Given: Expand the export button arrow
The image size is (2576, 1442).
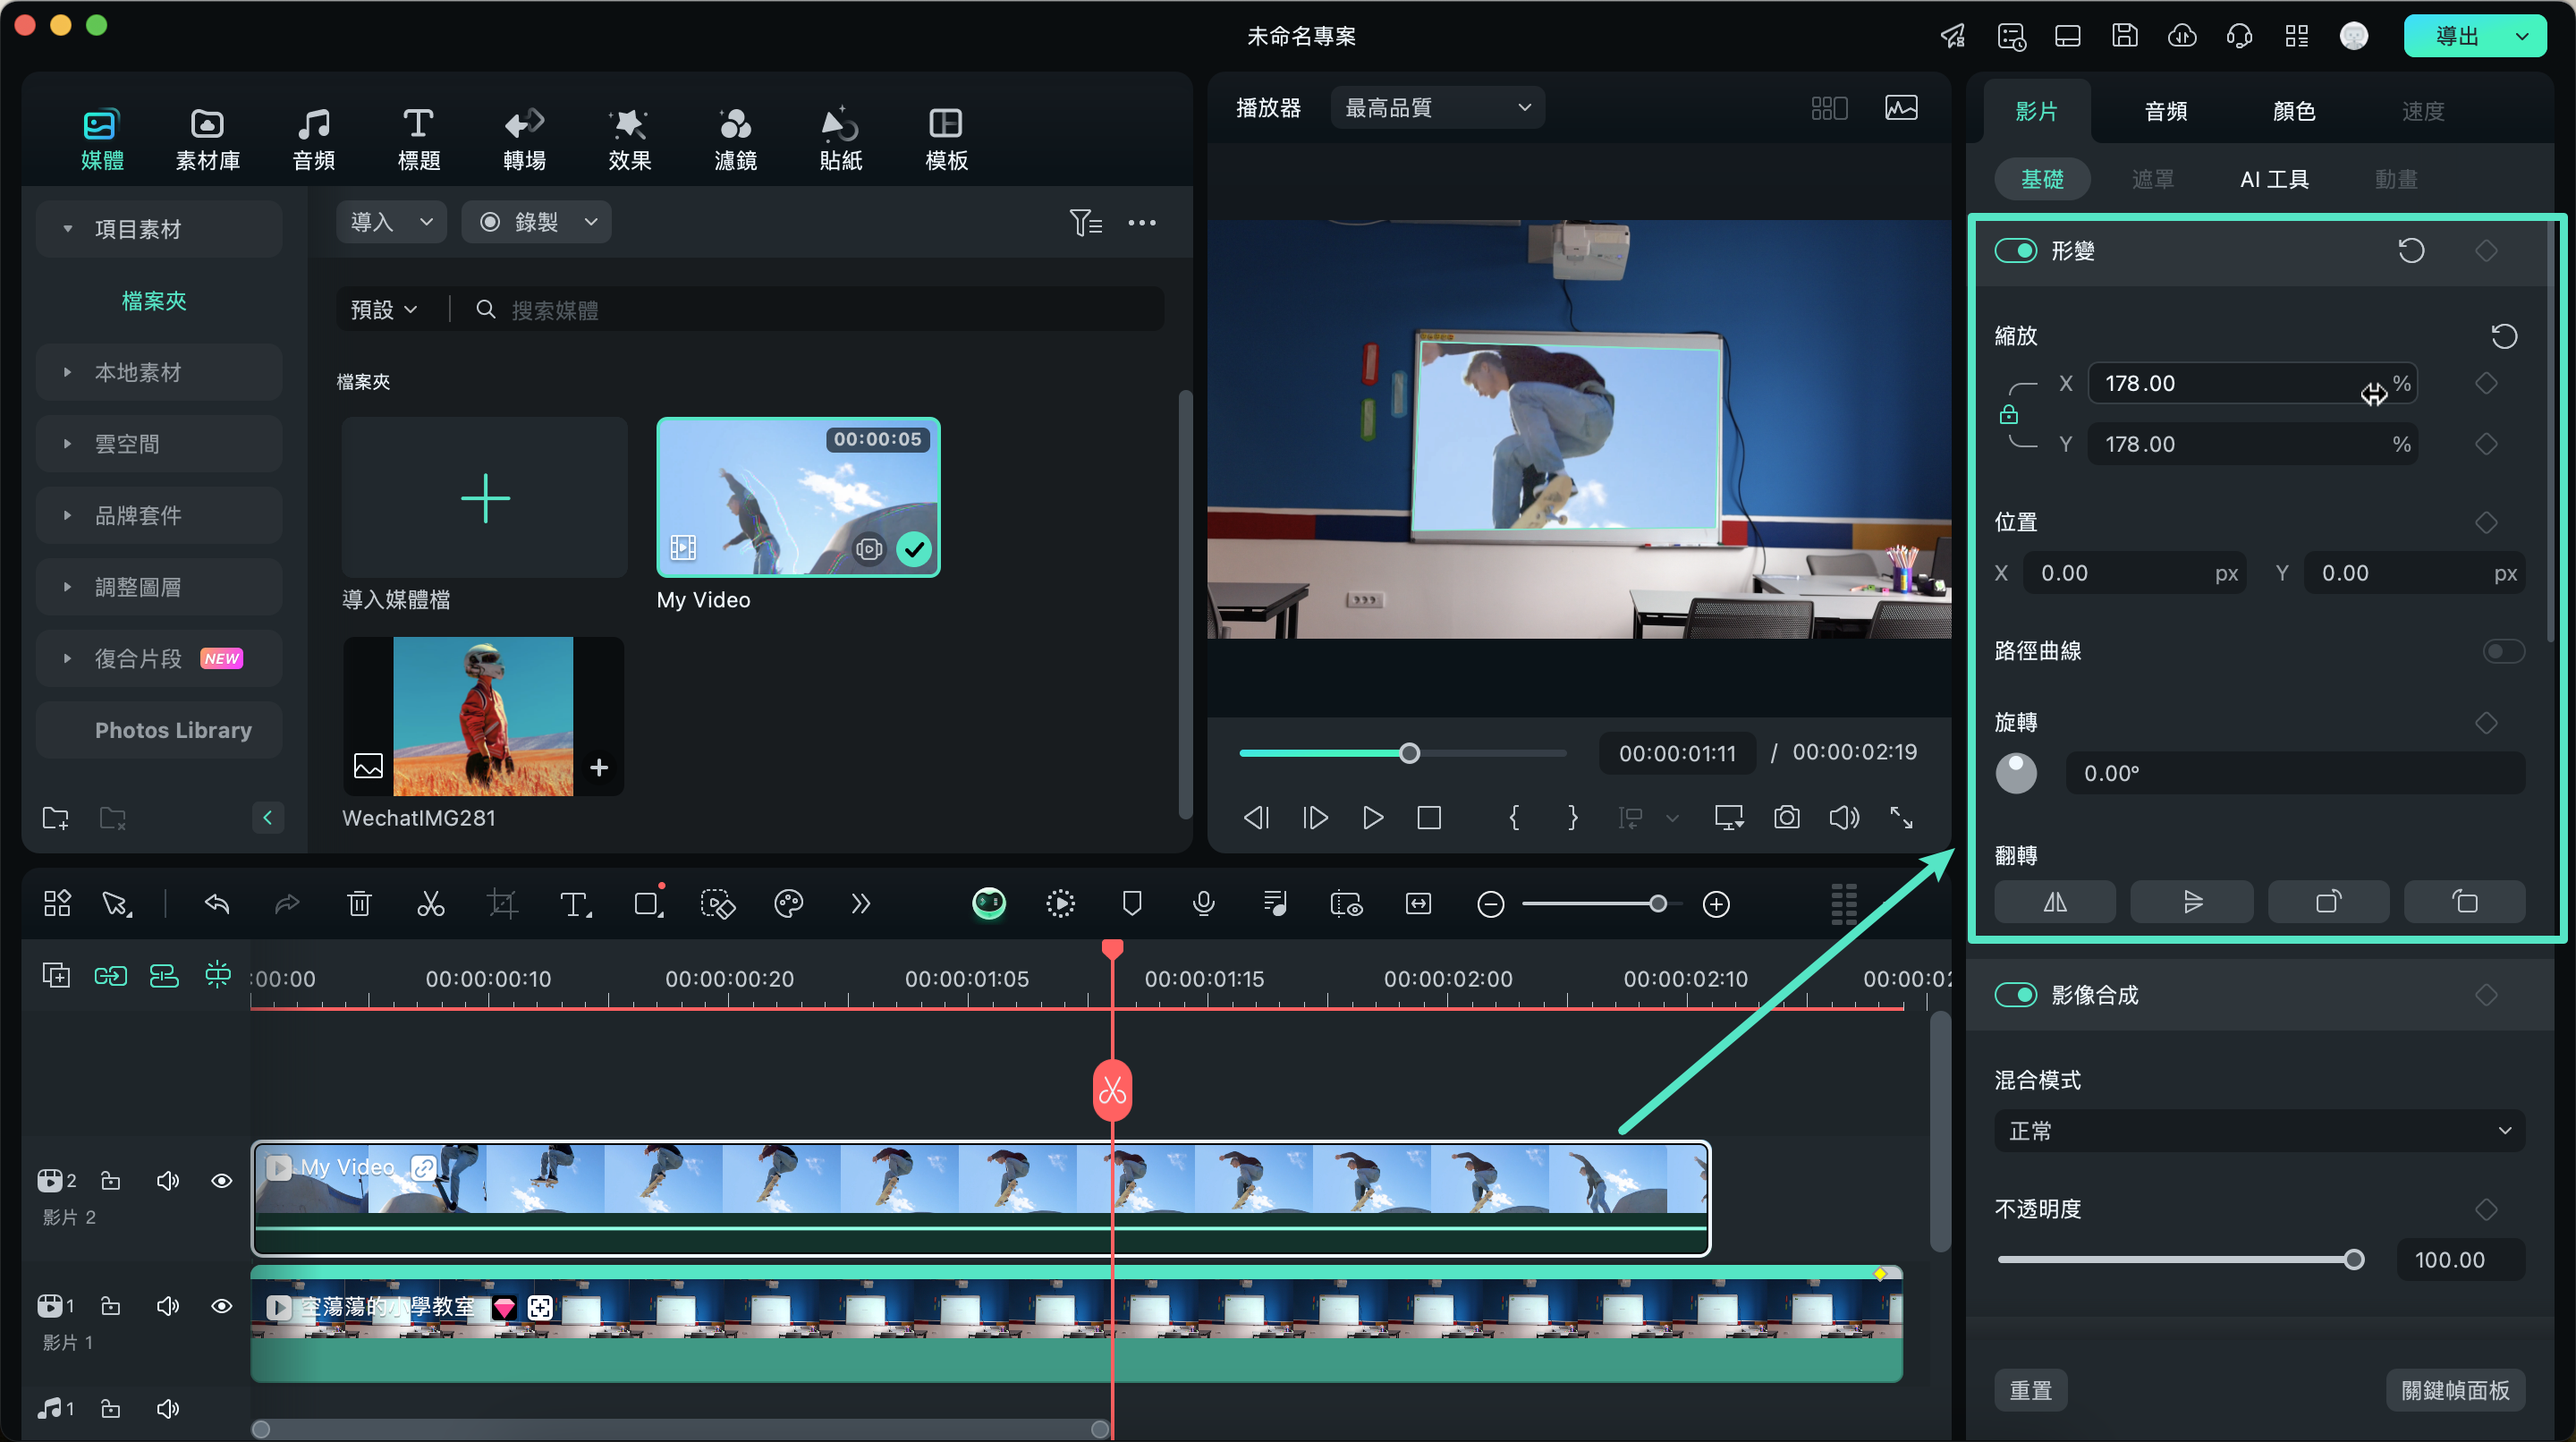Looking at the screenshot, I should [2523, 36].
